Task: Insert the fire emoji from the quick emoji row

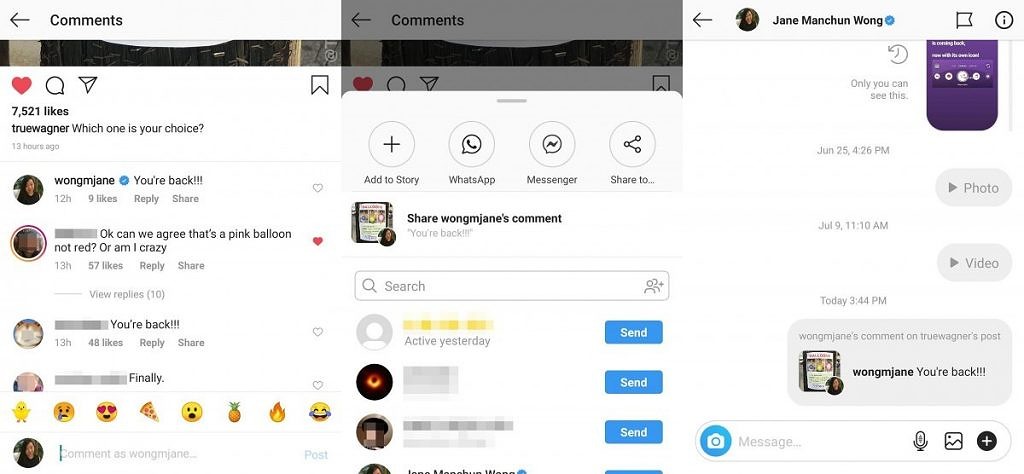Action: click(278, 412)
